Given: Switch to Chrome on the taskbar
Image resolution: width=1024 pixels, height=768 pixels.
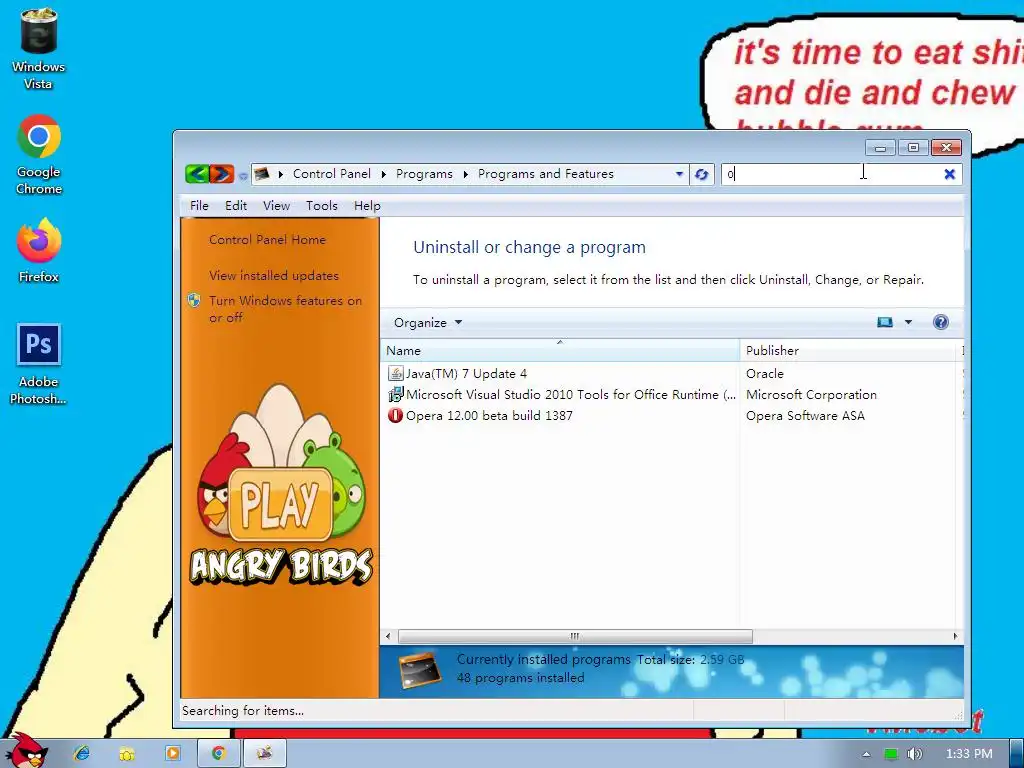Looking at the screenshot, I should [218, 753].
